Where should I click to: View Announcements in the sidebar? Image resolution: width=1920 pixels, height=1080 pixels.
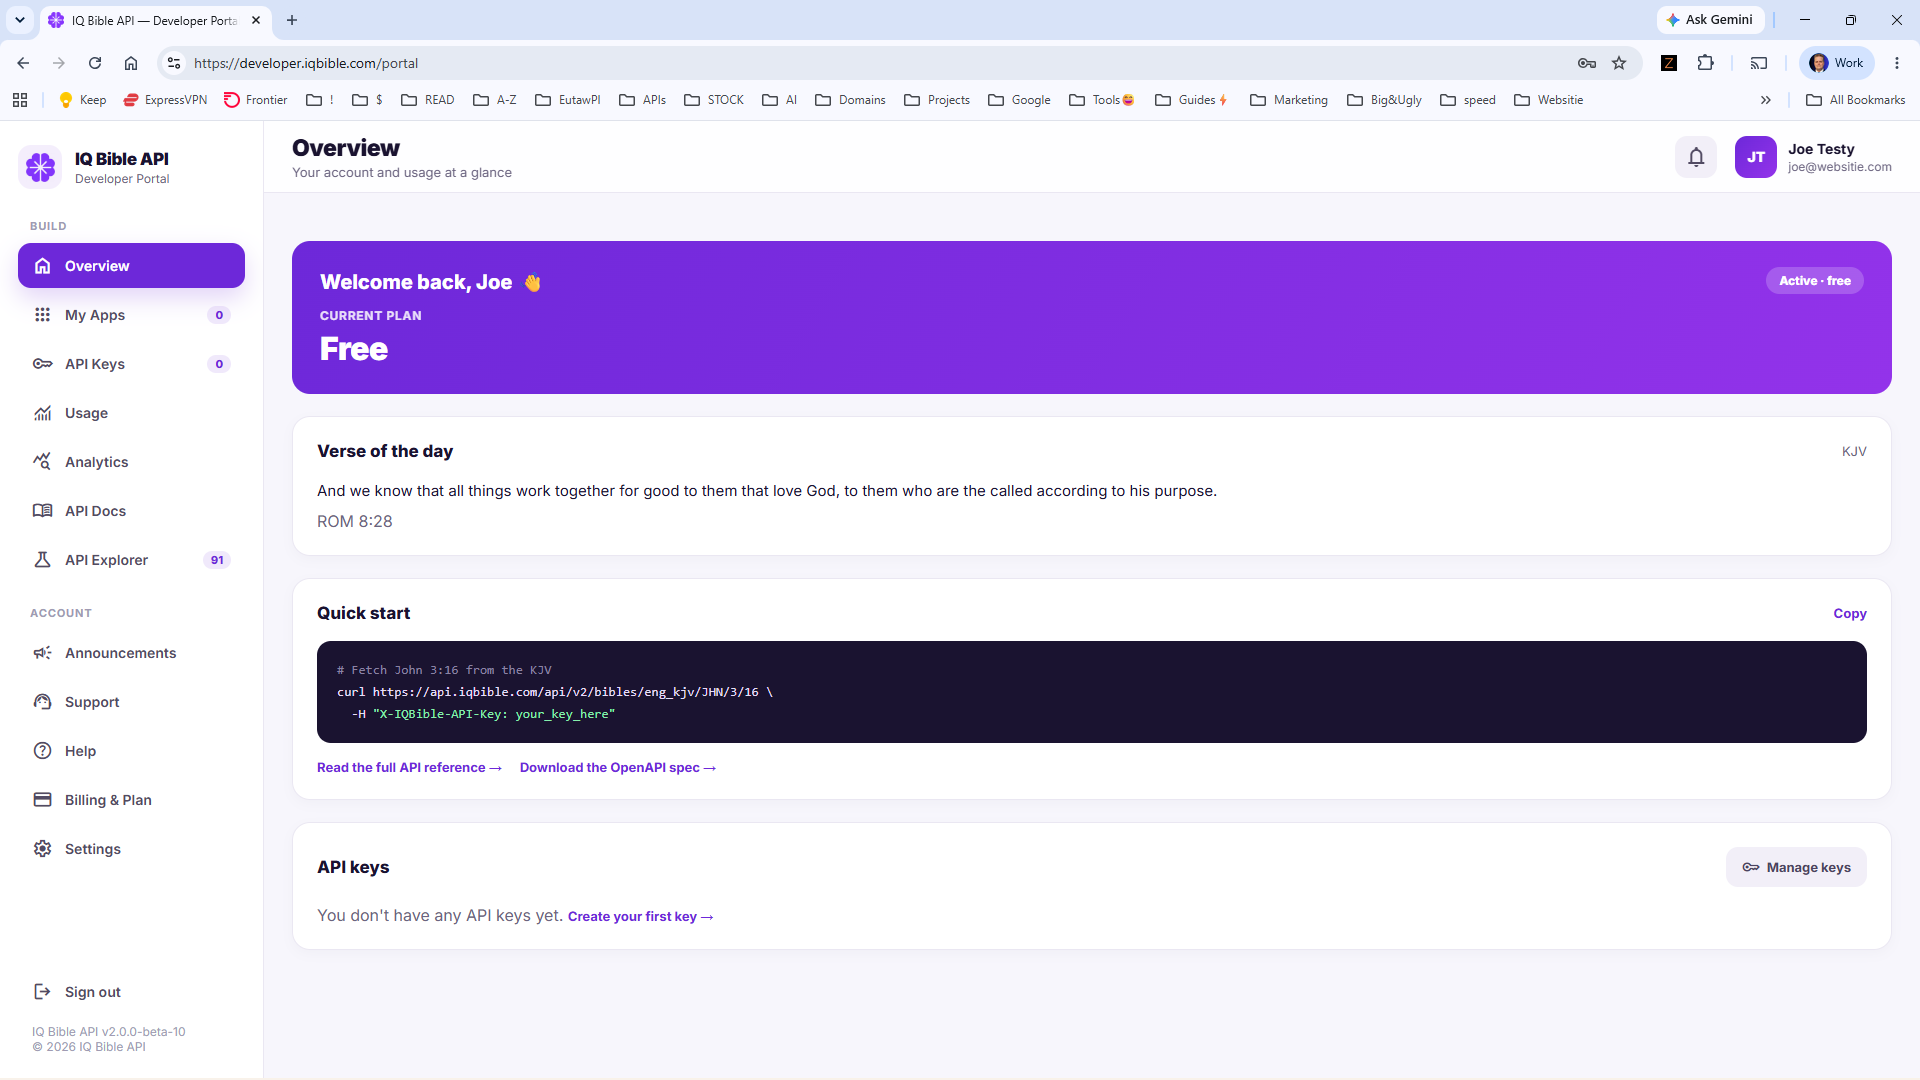pyautogui.click(x=131, y=653)
